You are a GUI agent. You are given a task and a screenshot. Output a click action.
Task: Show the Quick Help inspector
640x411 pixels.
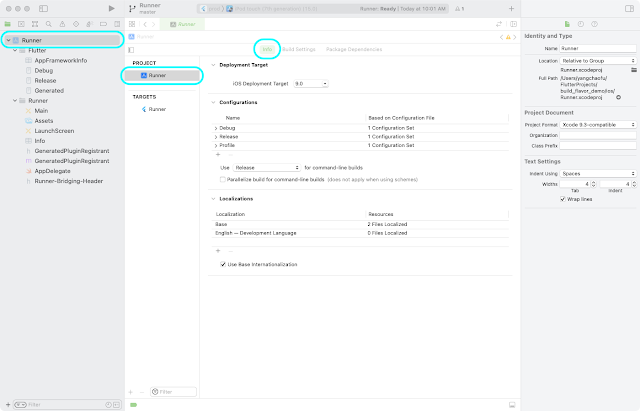click(x=594, y=24)
